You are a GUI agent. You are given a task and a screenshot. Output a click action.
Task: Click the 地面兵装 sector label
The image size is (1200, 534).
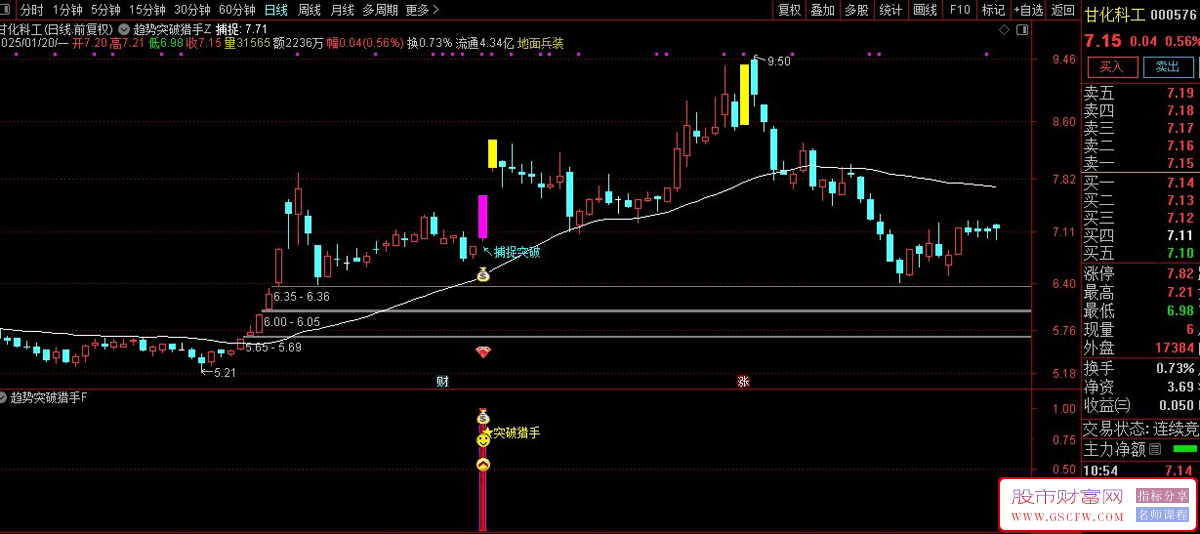tap(541, 44)
